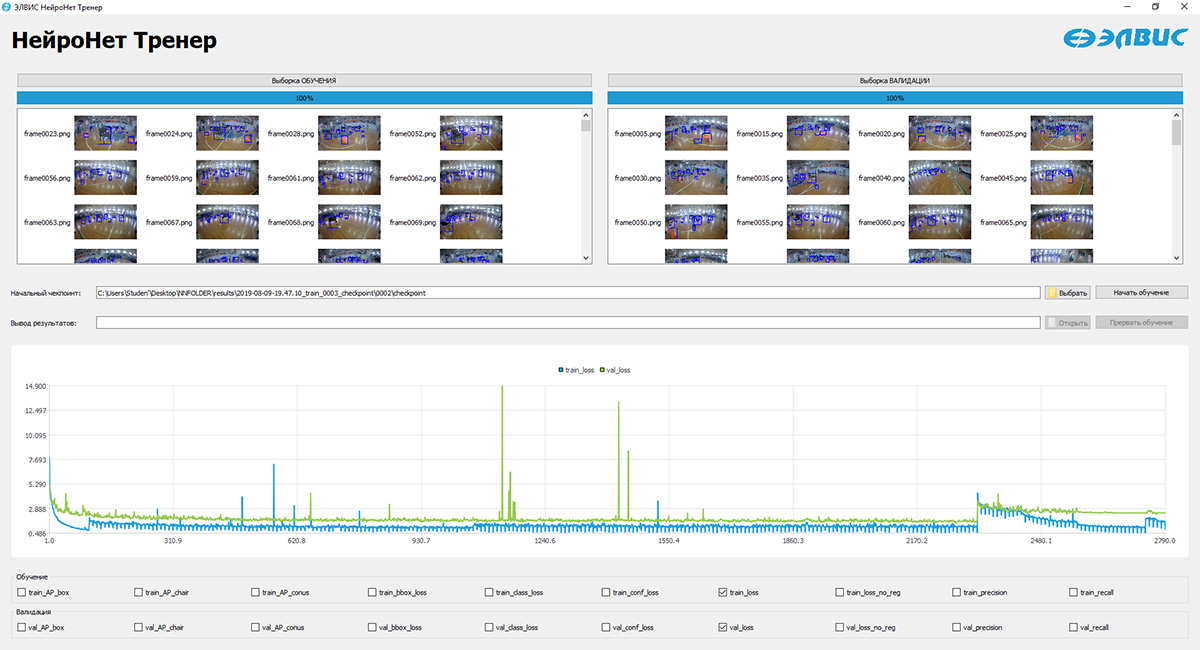
Task: Disable the val_loss checkbox
Action: point(723,628)
